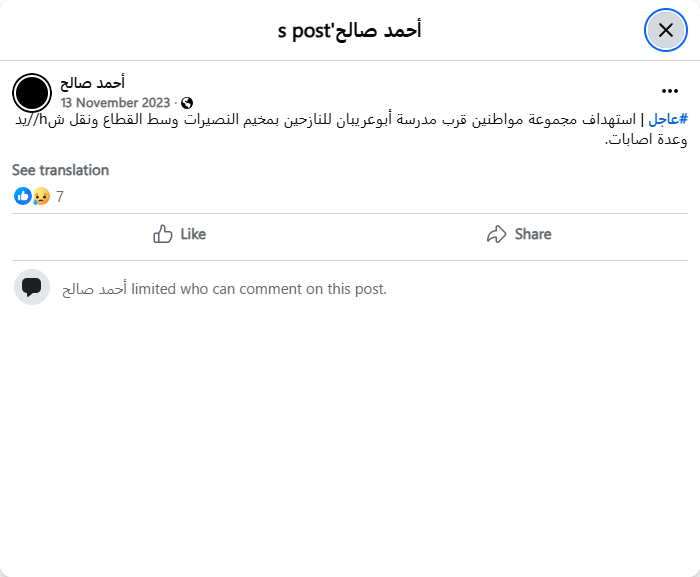Close the post dialog with X
700x577 pixels.
point(666,30)
